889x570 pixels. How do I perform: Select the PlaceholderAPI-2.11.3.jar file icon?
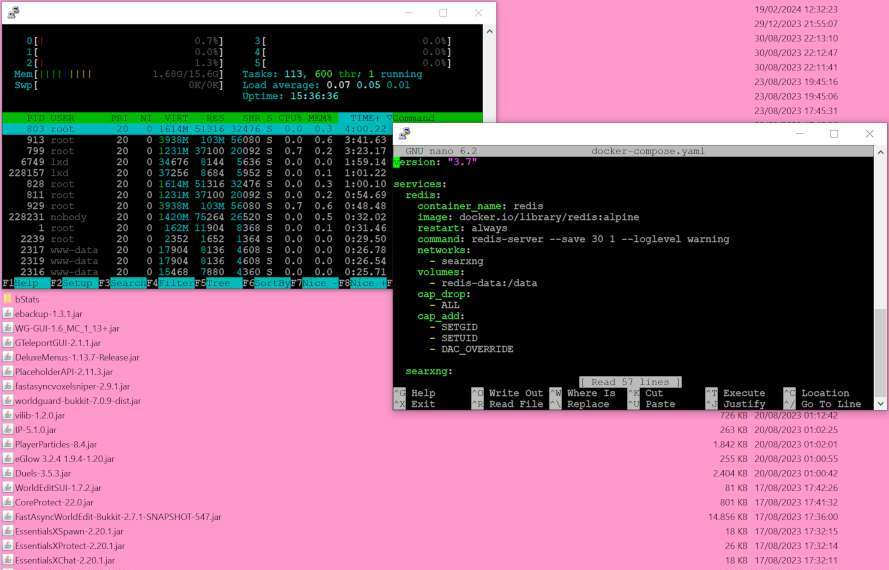coord(8,371)
